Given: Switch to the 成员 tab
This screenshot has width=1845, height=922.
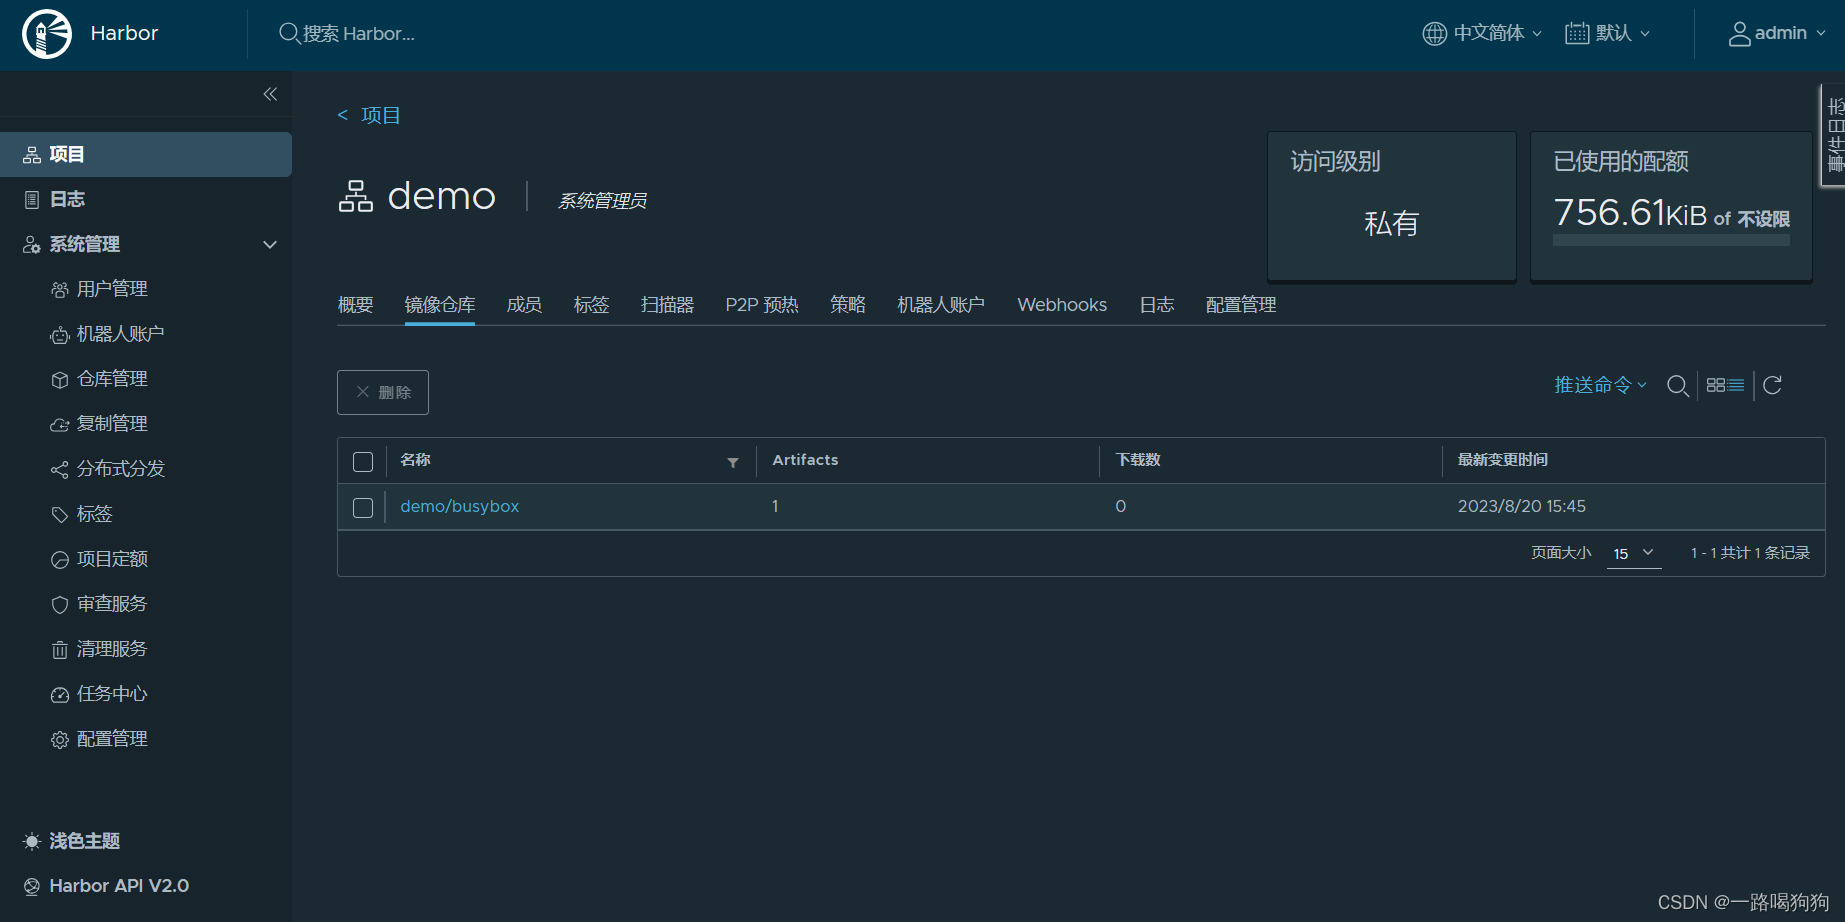Looking at the screenshot, I should (524, 305).
